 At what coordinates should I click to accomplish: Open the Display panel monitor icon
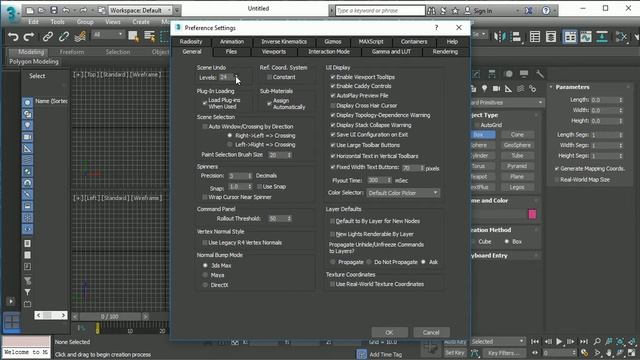tap(524, 74)
